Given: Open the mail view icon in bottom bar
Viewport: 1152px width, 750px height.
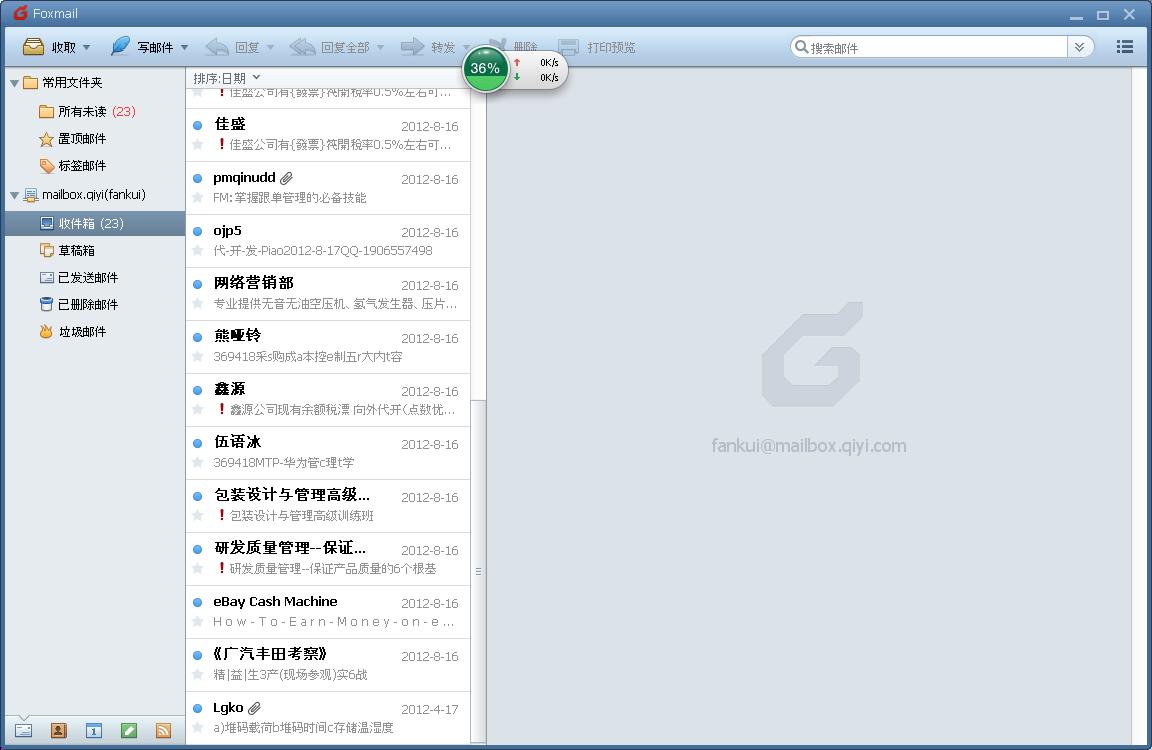Looking at the screenshot, I should tap(24, 730).
